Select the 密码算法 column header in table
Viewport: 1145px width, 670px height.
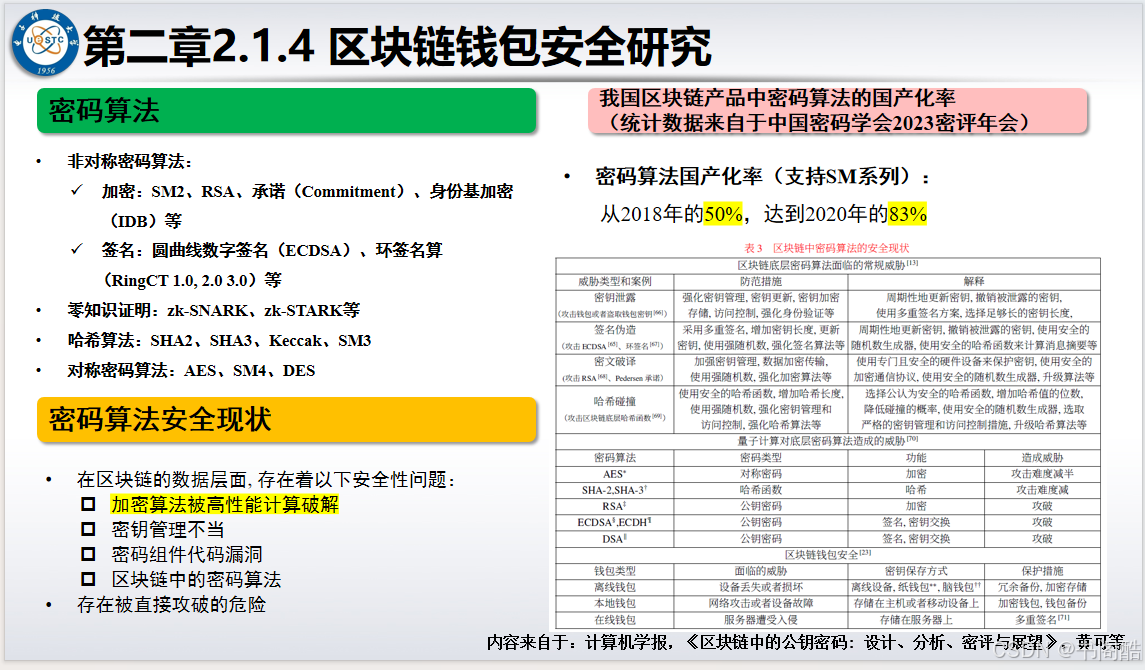615,458
